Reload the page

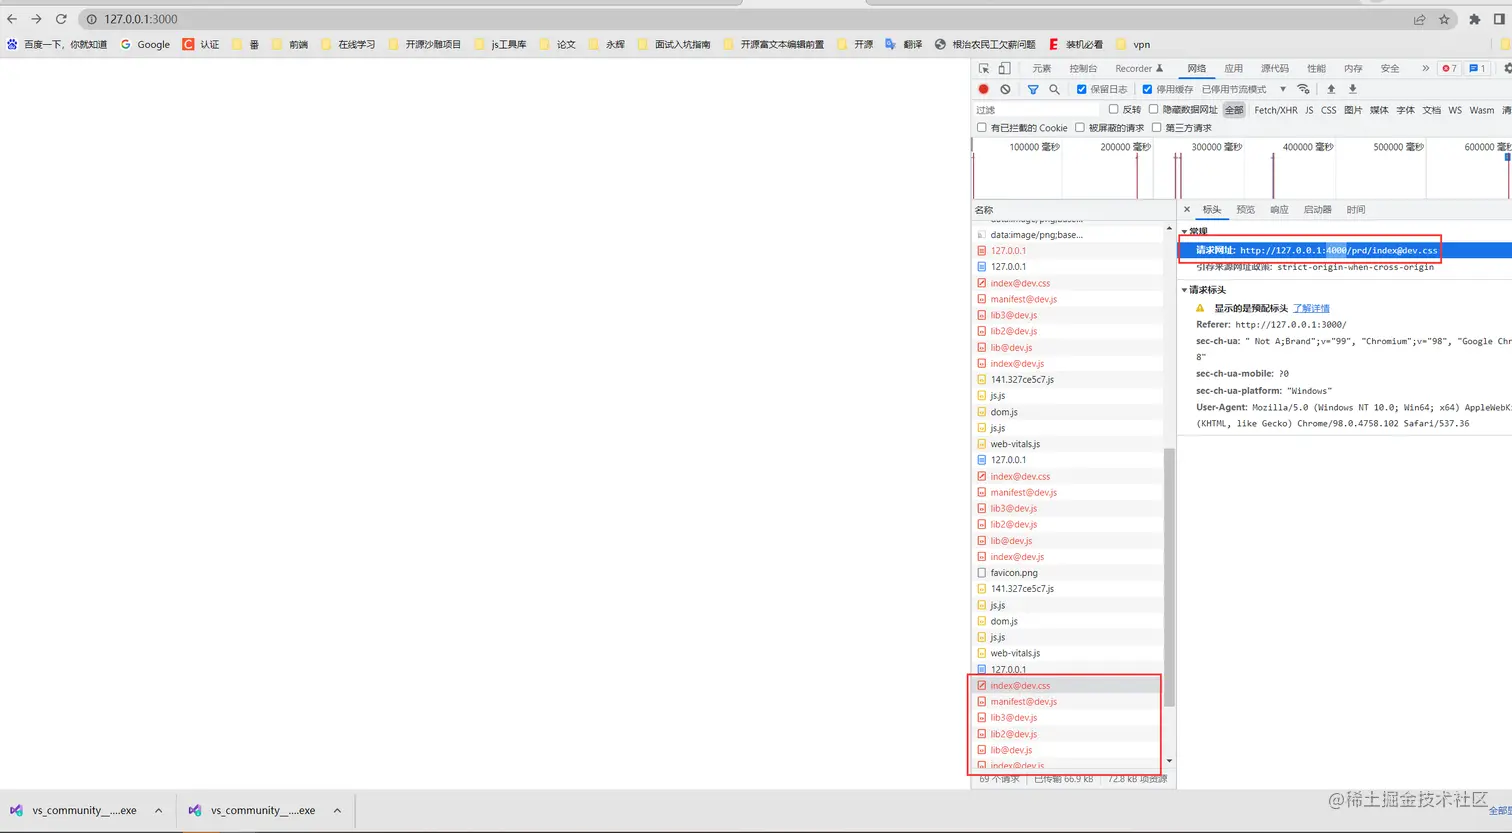(x=61, y=19)
